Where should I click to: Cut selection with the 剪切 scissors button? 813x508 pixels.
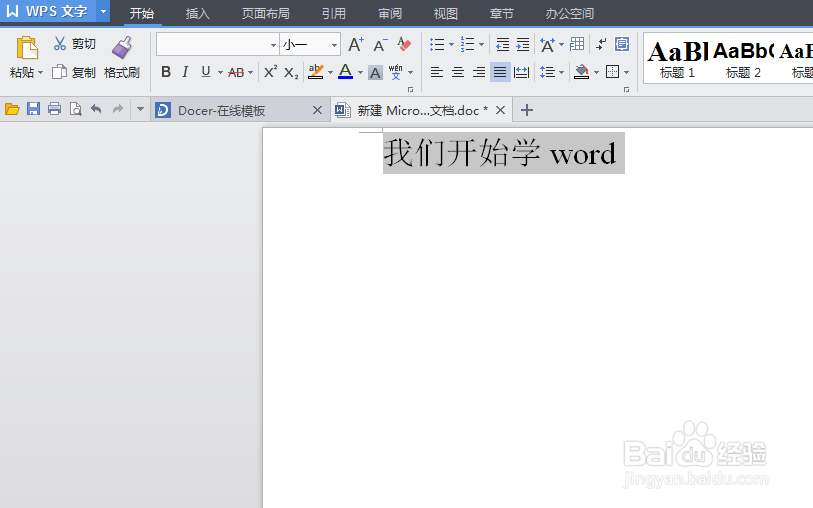pos(75,44)
